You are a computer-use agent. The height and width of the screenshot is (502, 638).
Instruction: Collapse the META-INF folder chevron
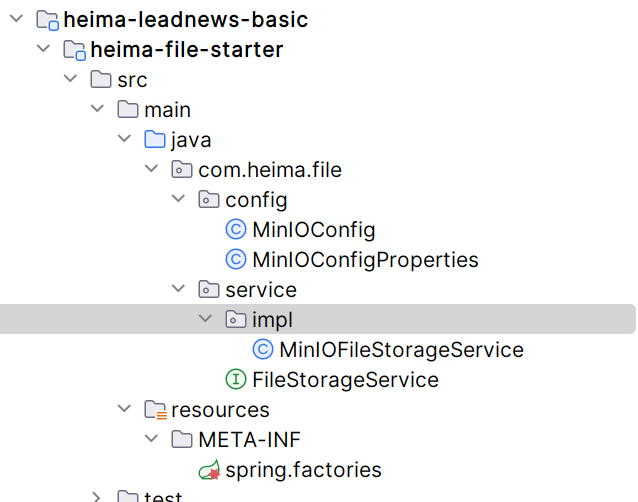[x=152, y=440]
